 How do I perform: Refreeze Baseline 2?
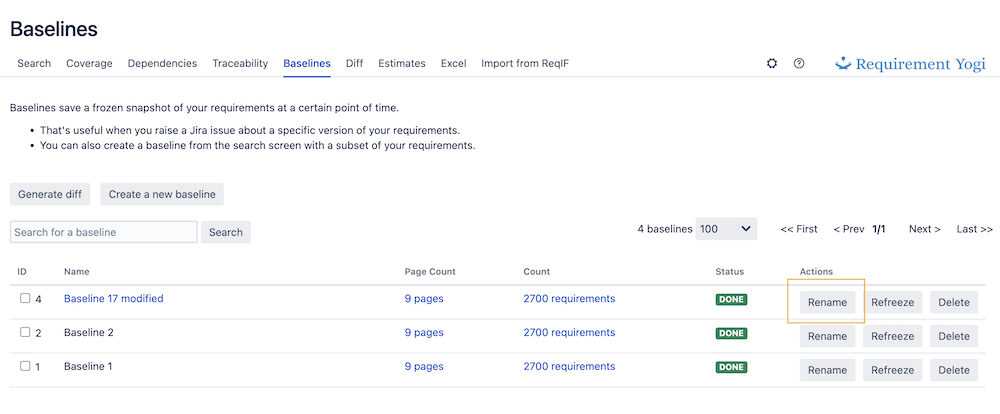pos(892,337)
